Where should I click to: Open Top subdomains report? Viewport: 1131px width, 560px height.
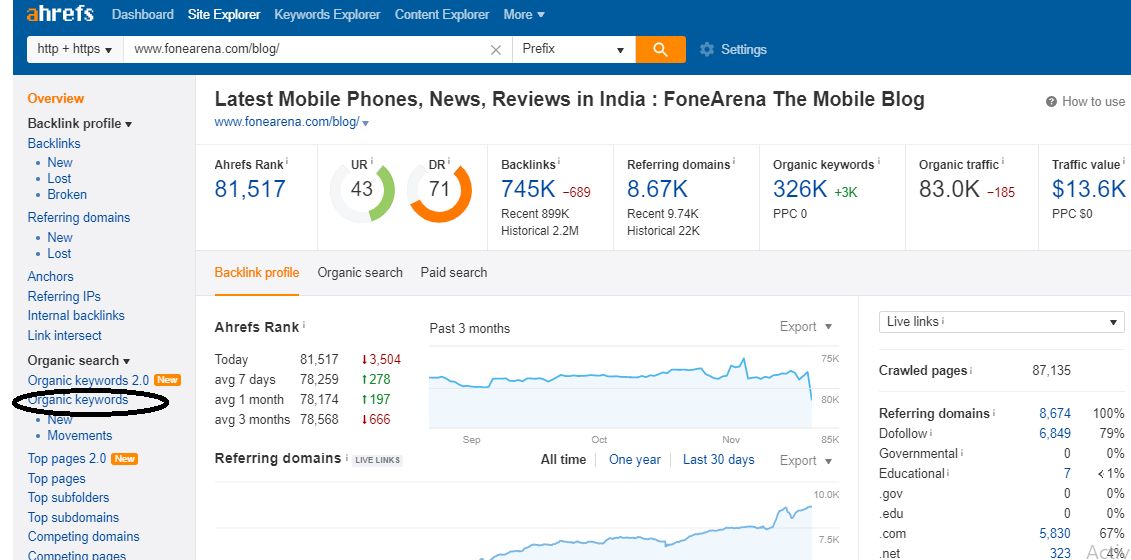(74, 517)
